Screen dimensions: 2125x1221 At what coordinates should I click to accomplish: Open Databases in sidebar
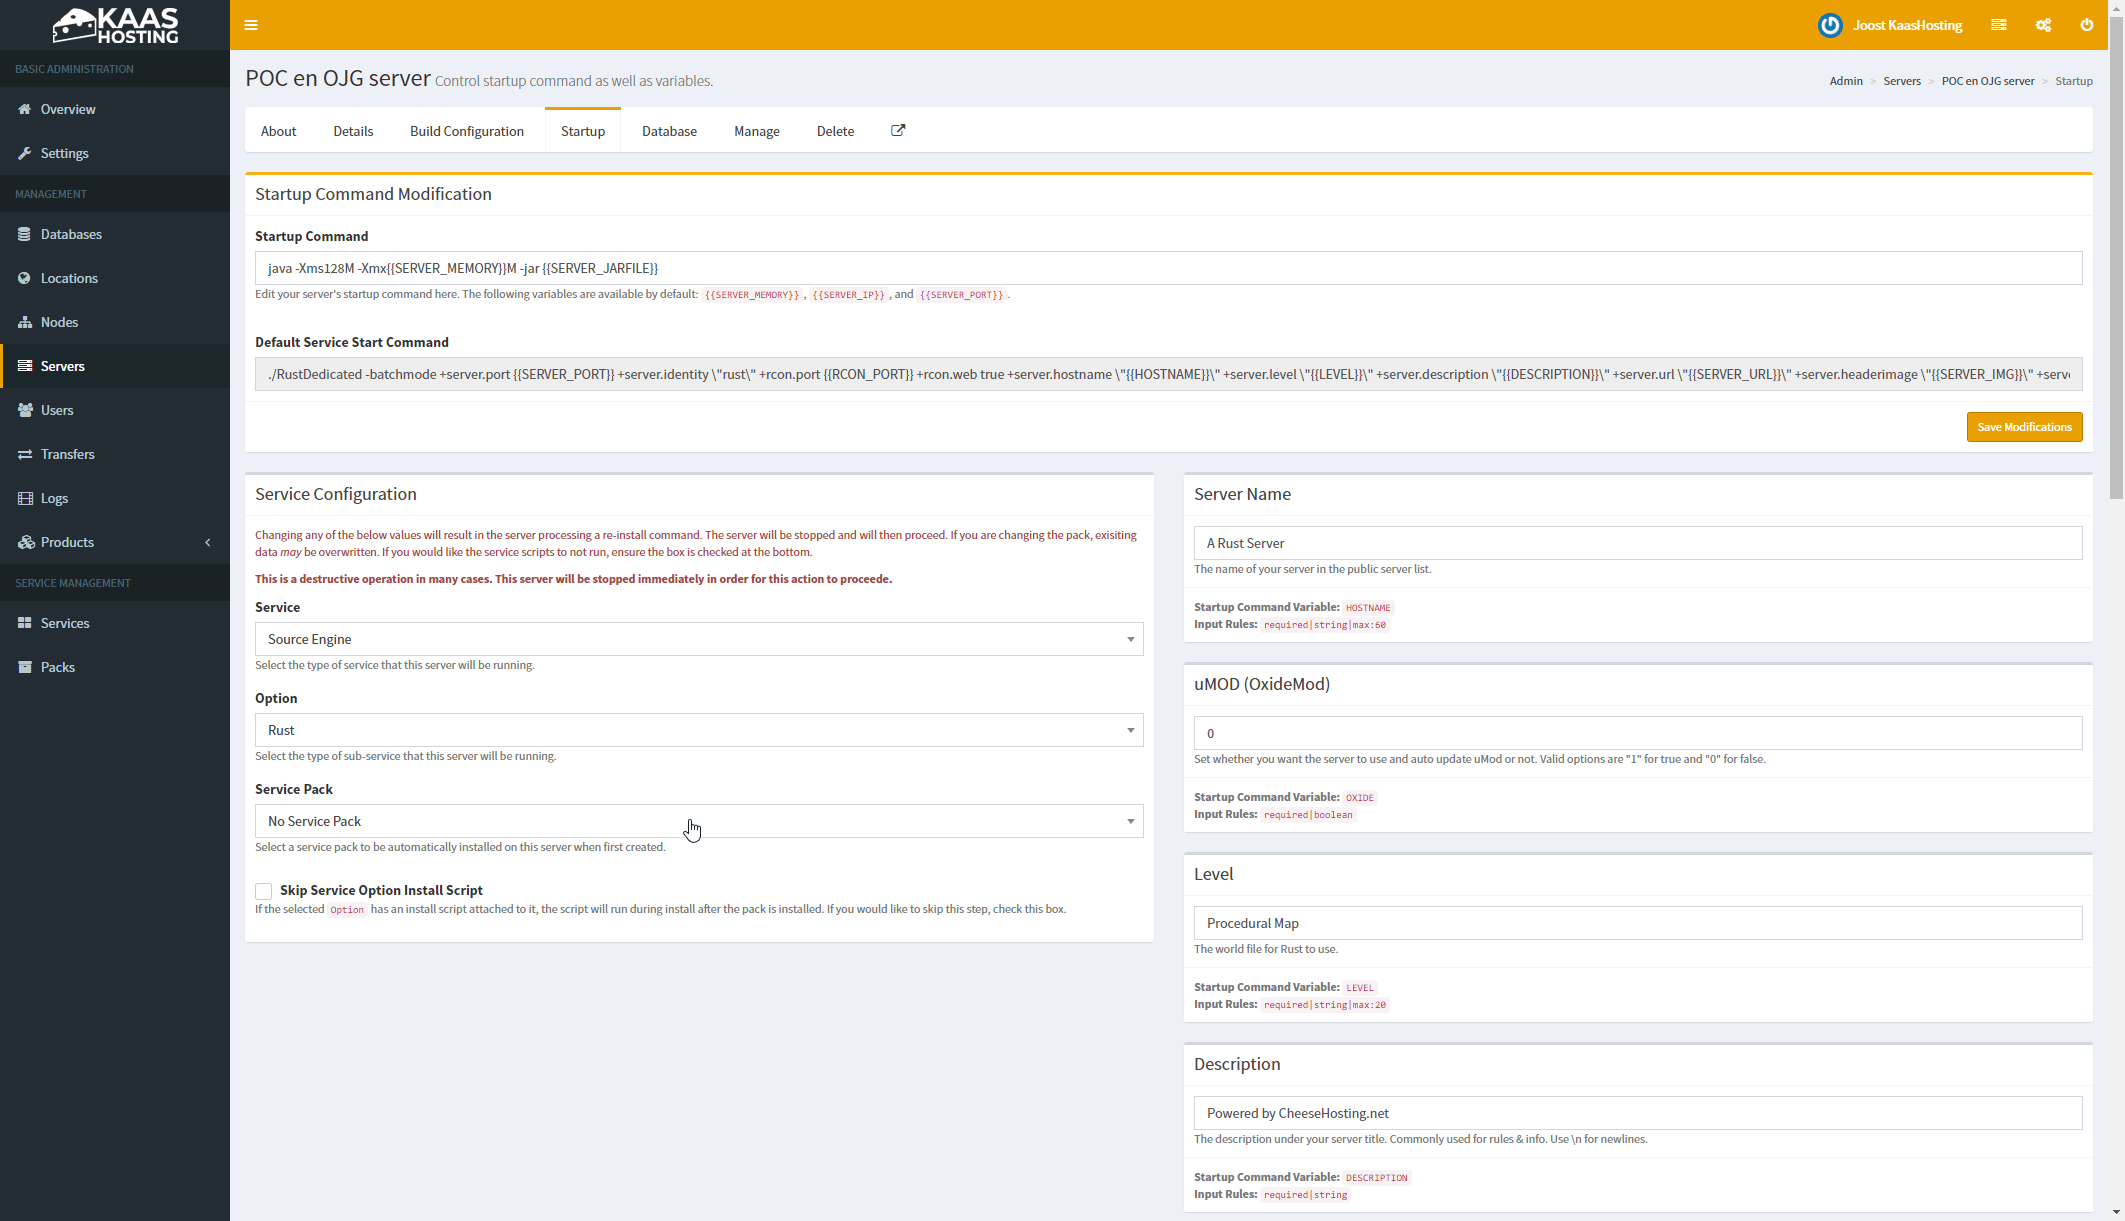pyautogui.click(x=71, y=234)
